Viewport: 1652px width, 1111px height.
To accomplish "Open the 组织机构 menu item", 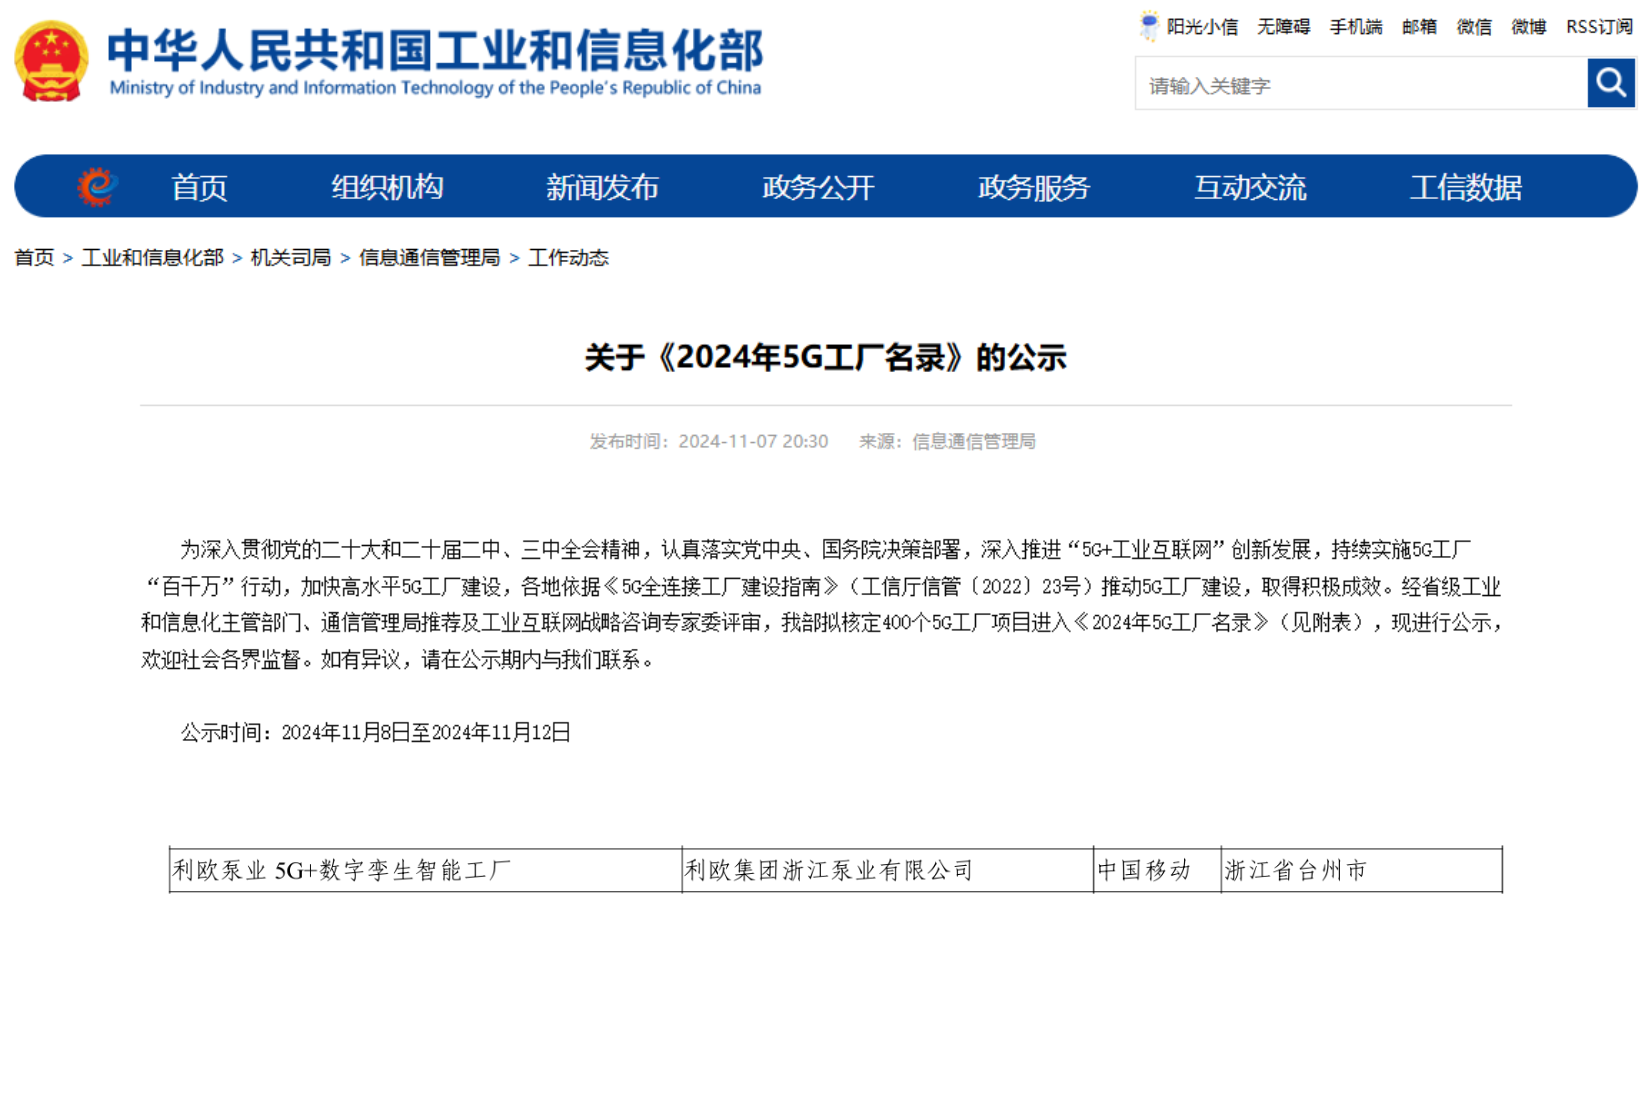I will click(x=387, y=188).
